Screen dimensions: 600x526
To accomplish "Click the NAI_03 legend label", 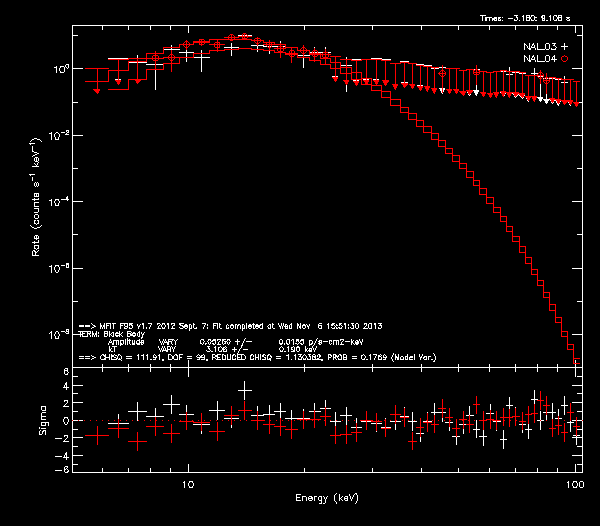I will [539, 47].
